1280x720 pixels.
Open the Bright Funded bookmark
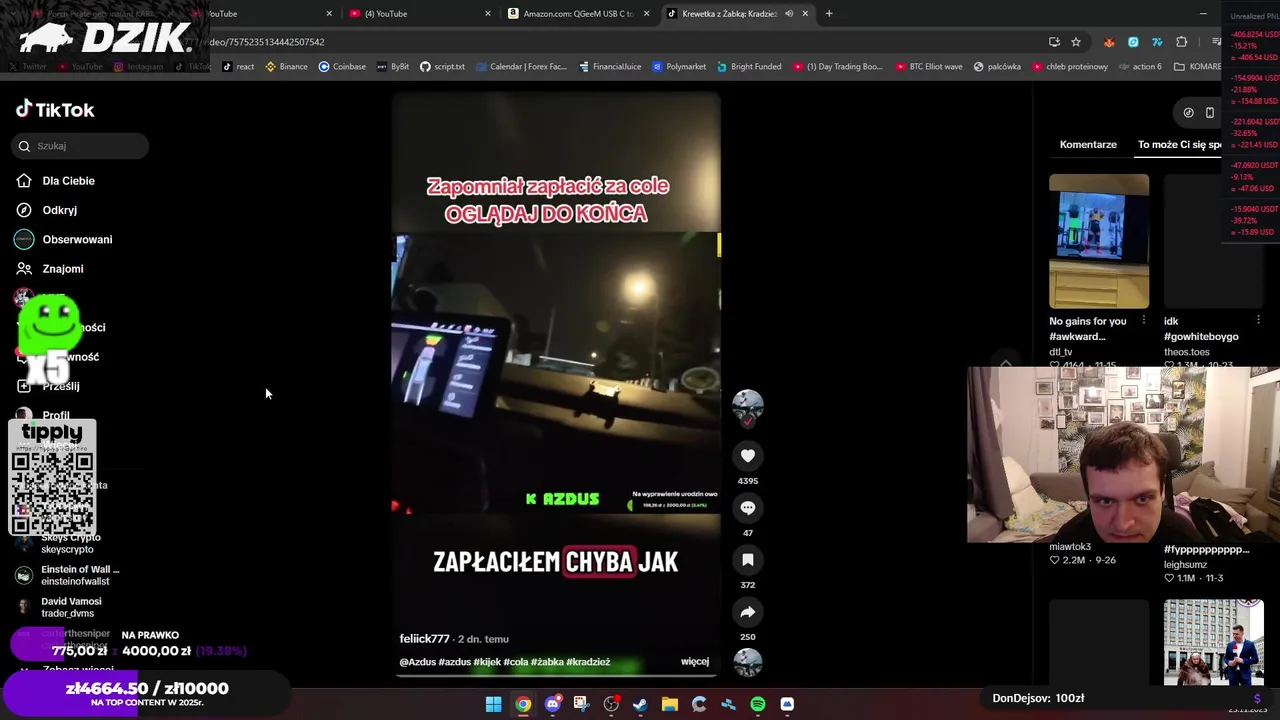pos(748,67)
